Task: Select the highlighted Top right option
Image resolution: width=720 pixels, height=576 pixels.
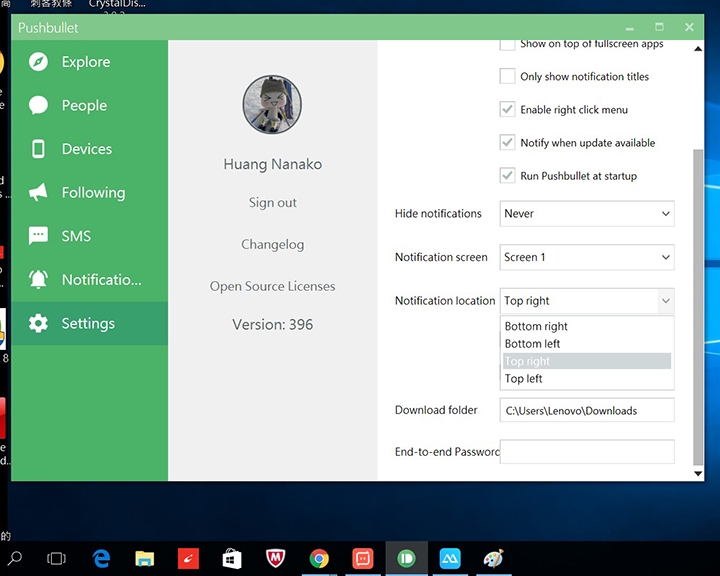Action: pyautogui.click(x=587, y=361)
